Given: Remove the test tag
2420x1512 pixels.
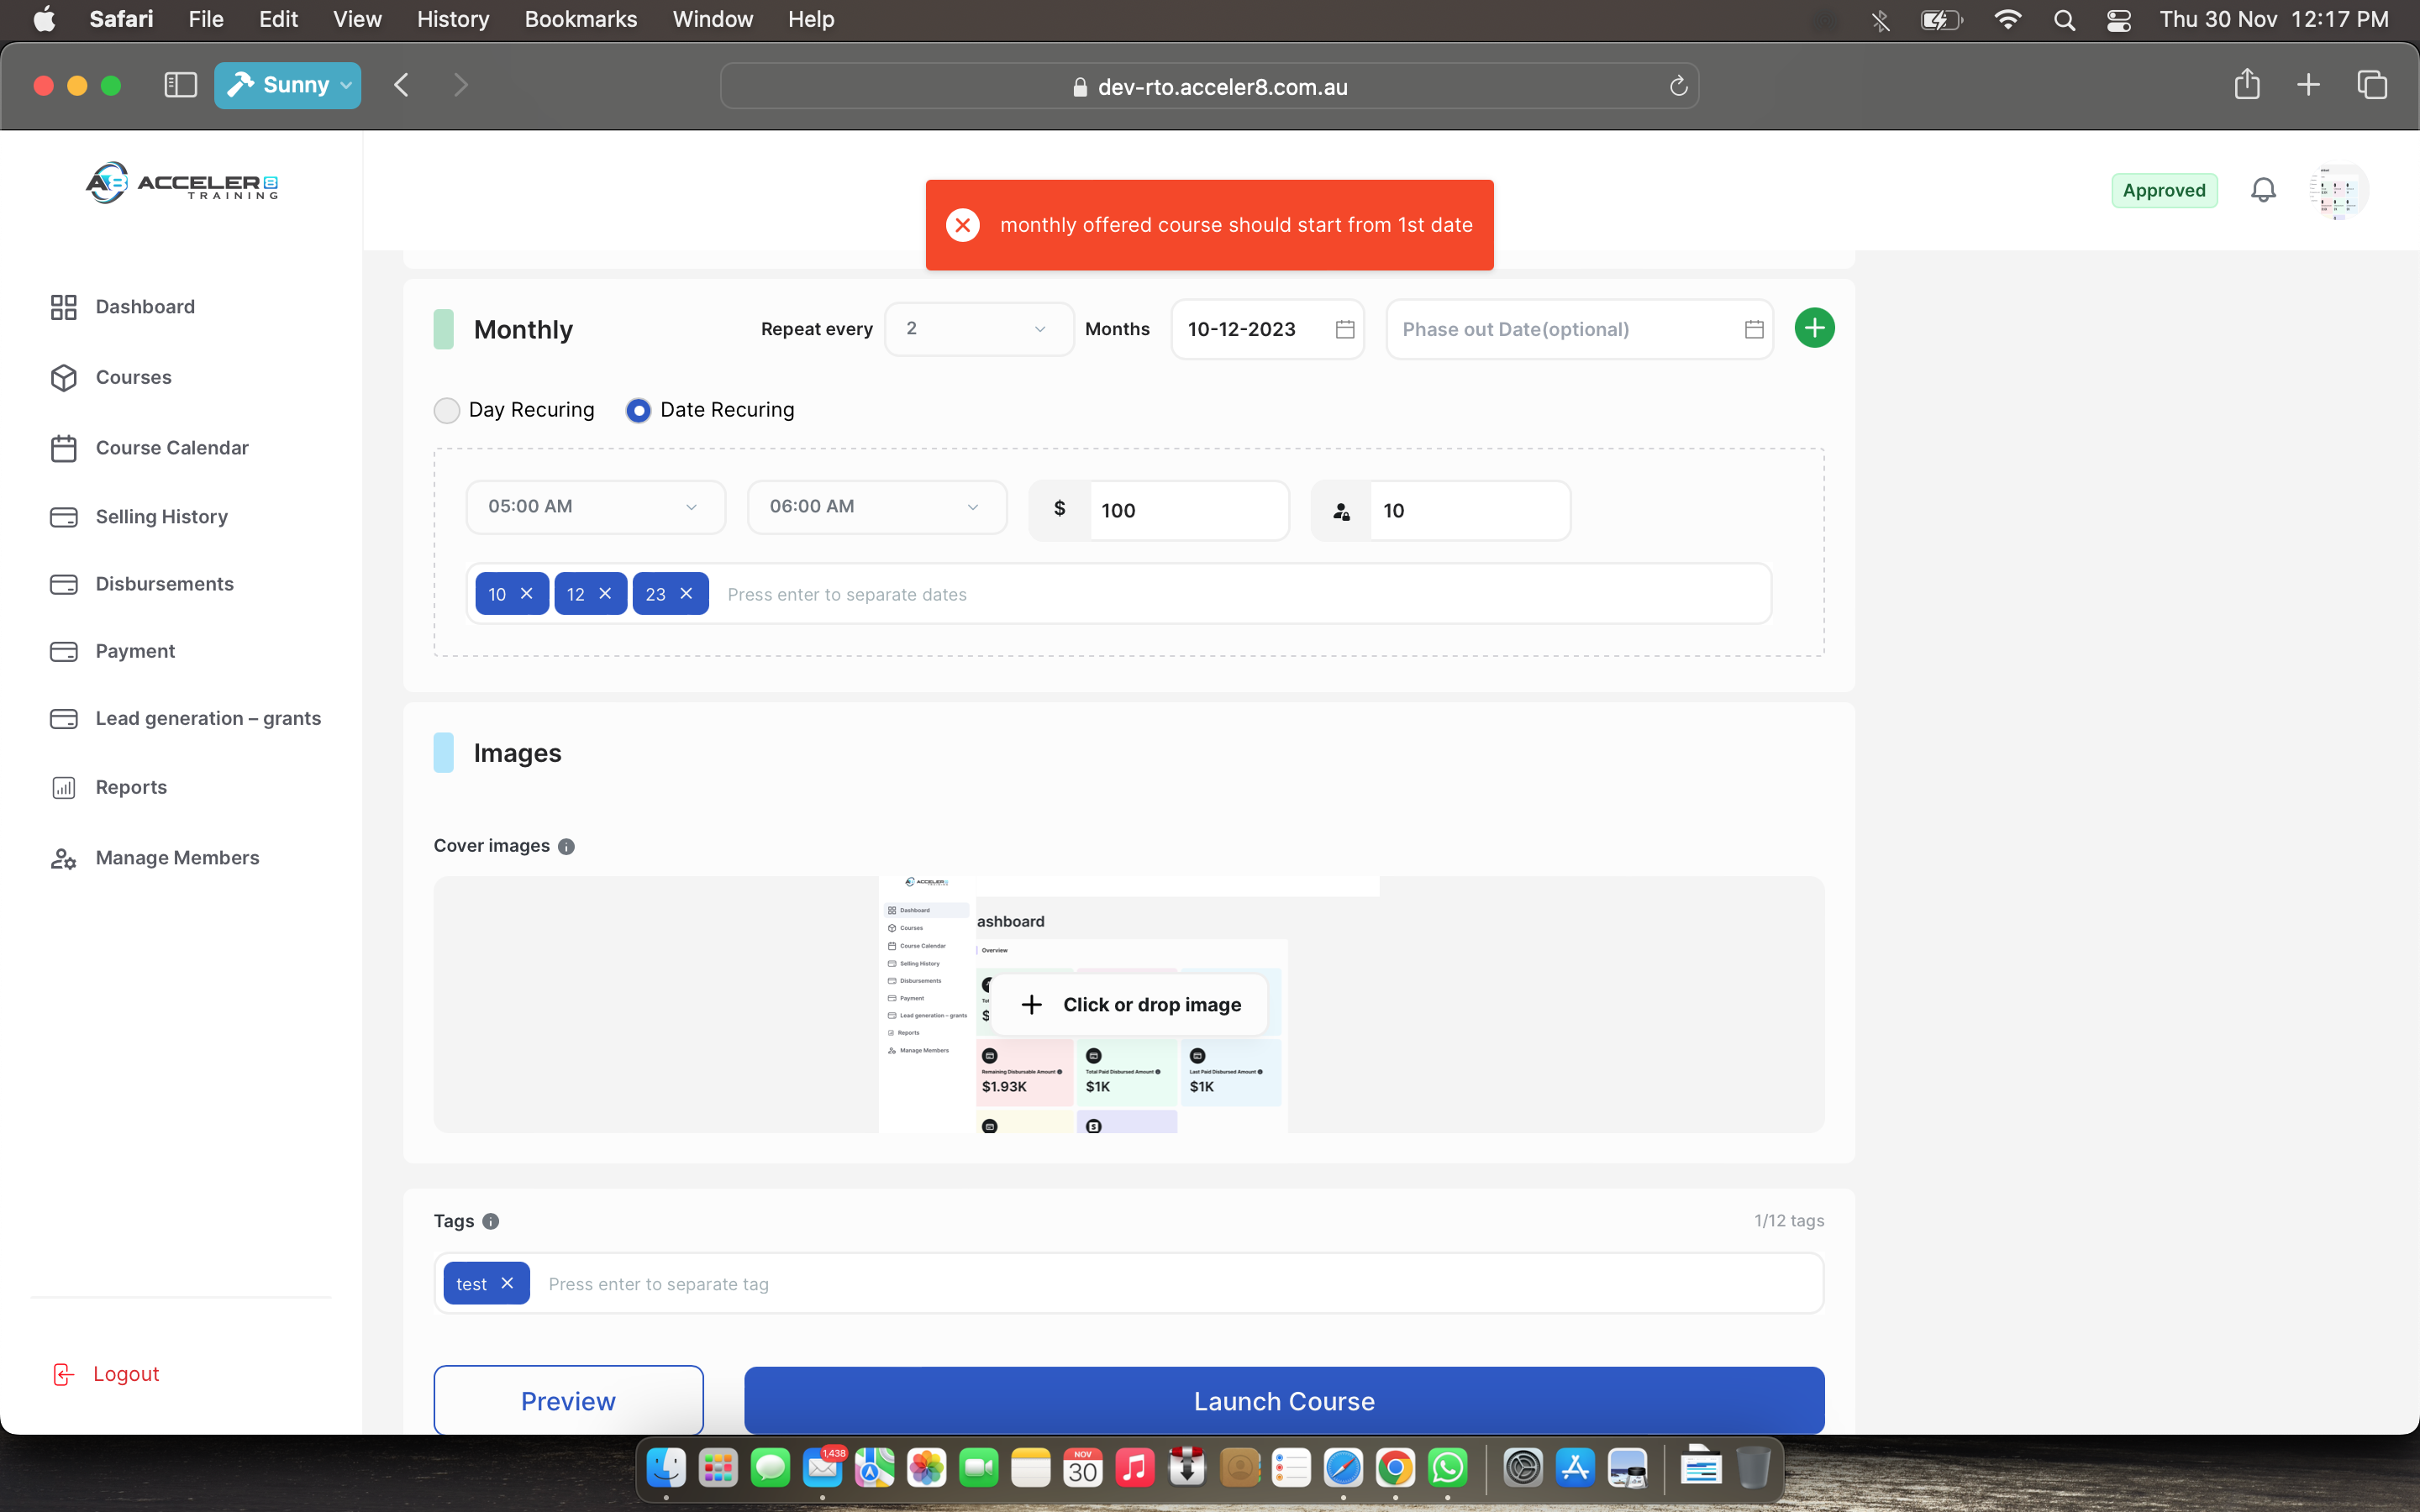Looking at the screenshot, I should click(507, 1283).
